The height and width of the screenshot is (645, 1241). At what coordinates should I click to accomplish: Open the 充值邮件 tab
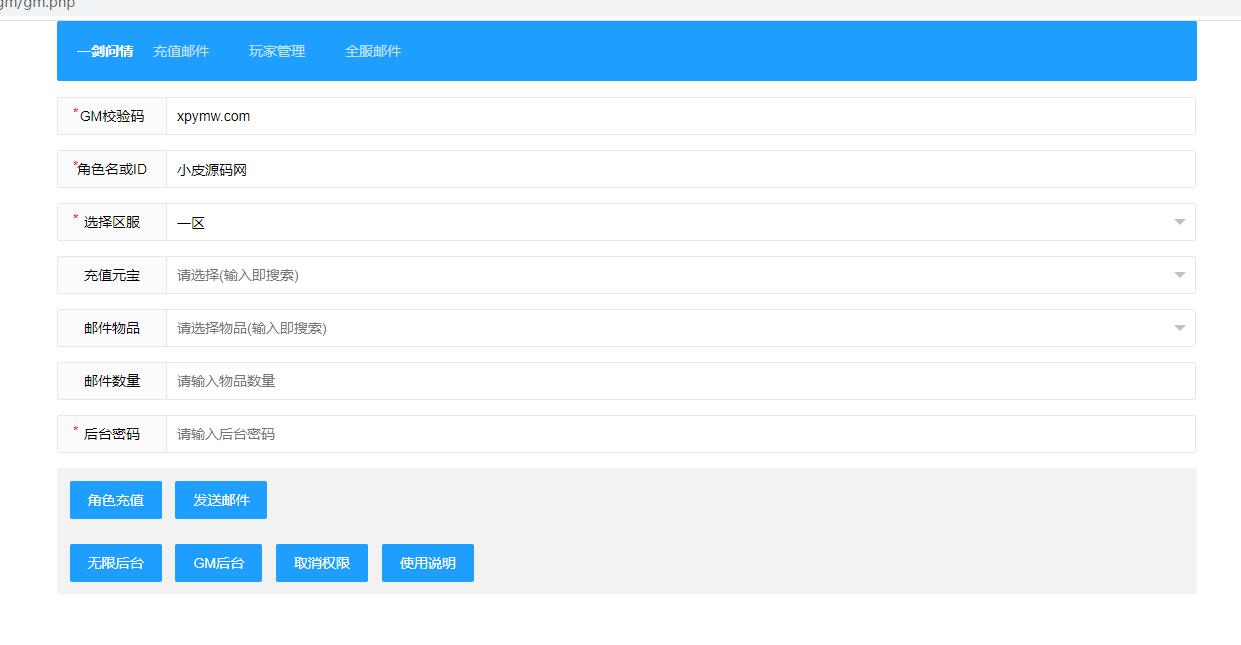point(181,51)
